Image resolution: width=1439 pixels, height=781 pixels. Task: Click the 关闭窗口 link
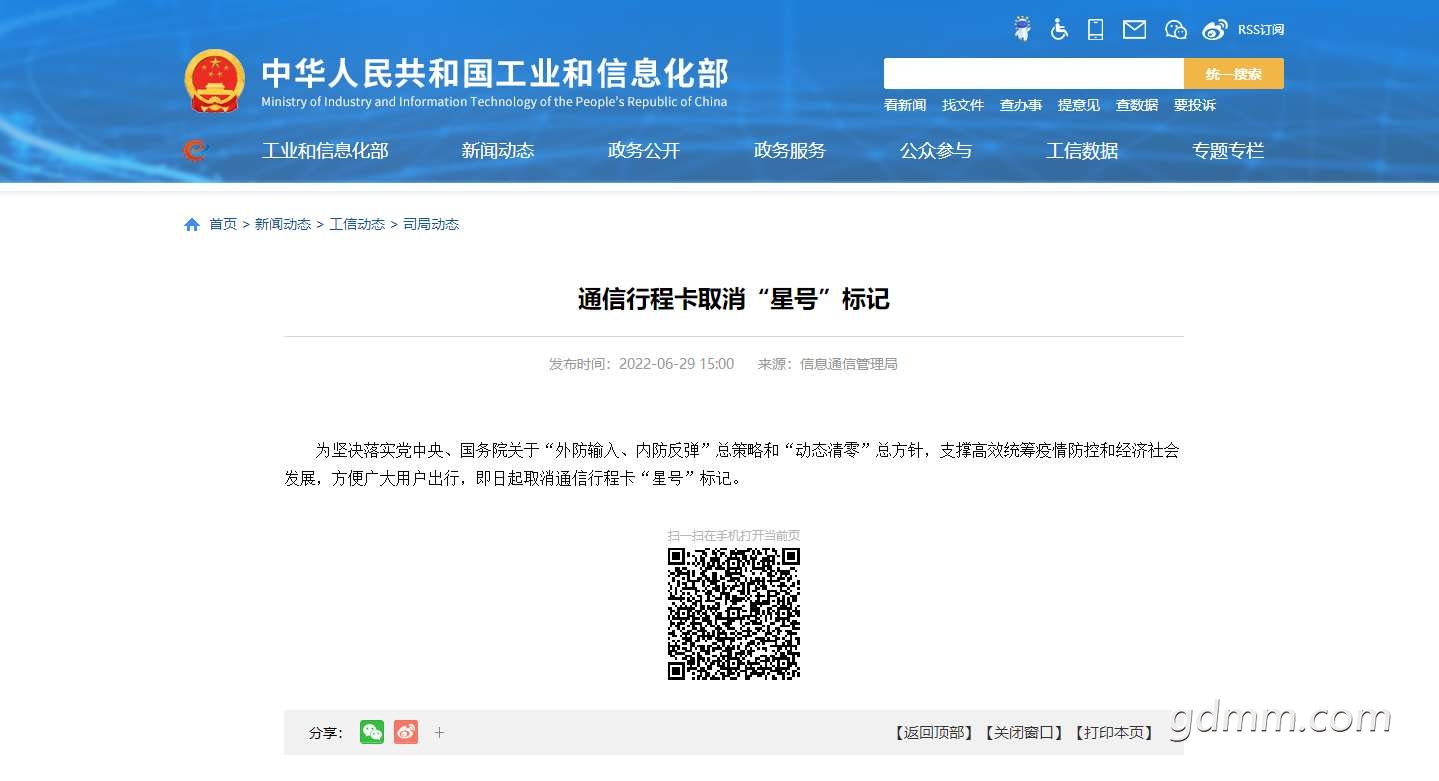tap(1024, 733)
